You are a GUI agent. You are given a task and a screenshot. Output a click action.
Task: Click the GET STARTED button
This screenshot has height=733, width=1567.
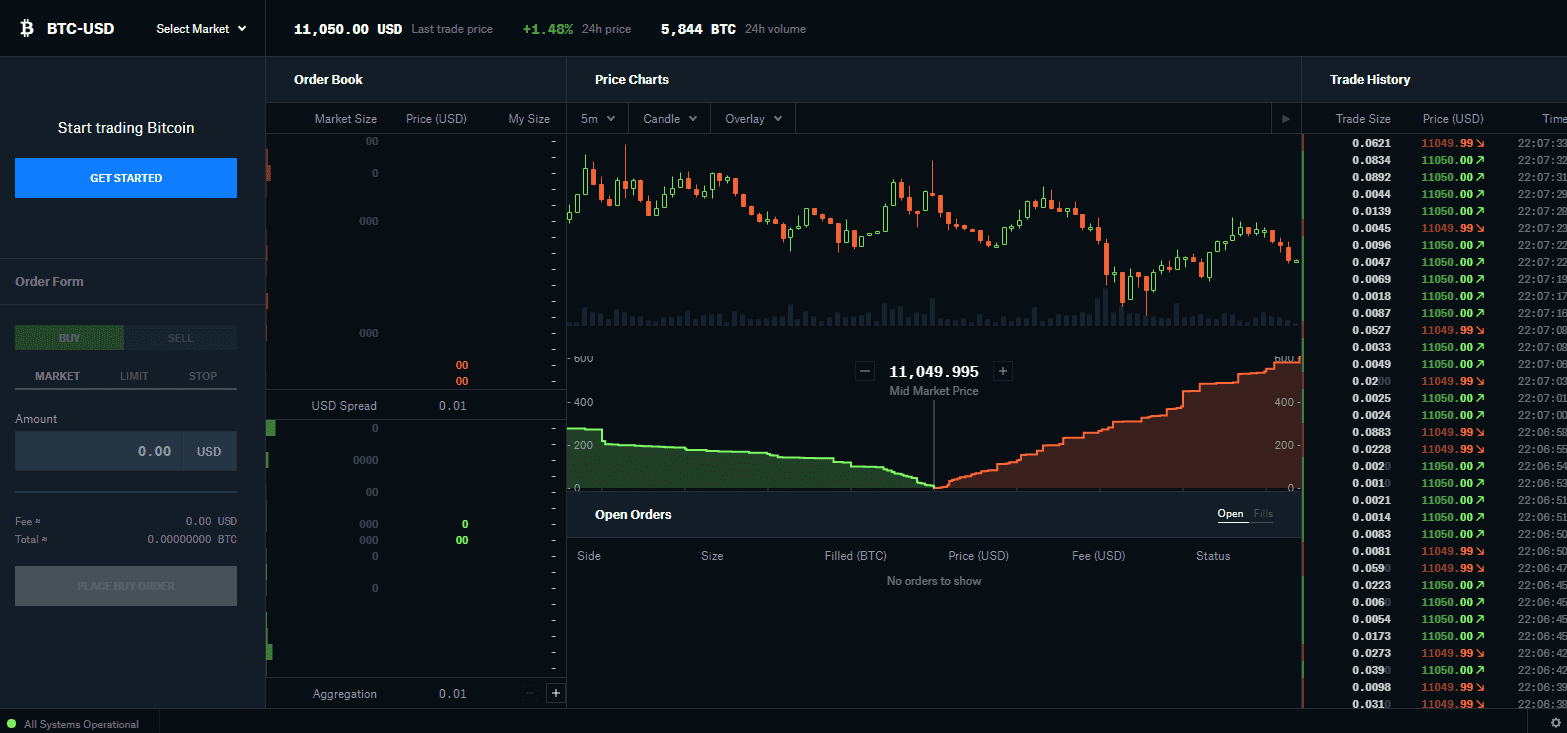125,177
